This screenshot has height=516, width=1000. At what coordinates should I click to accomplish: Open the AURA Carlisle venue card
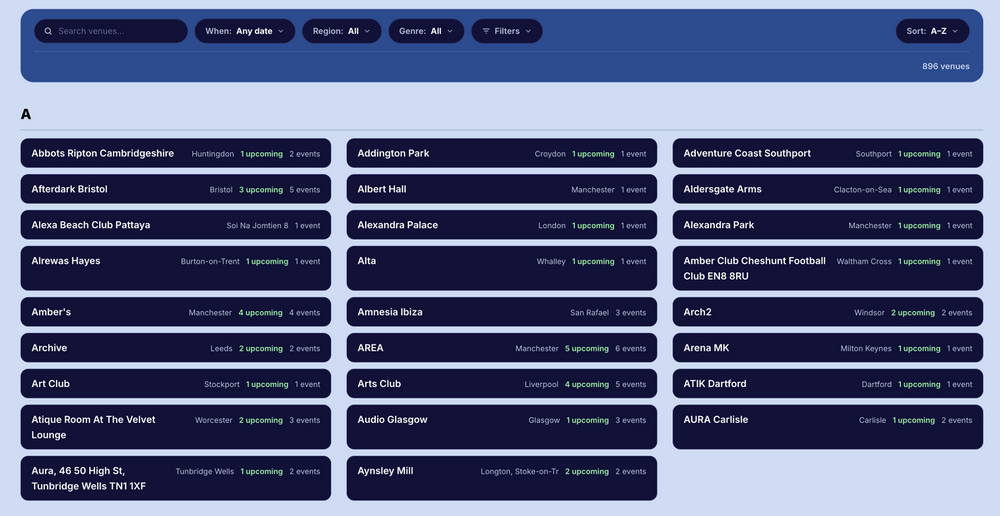[x=828, y=427]
